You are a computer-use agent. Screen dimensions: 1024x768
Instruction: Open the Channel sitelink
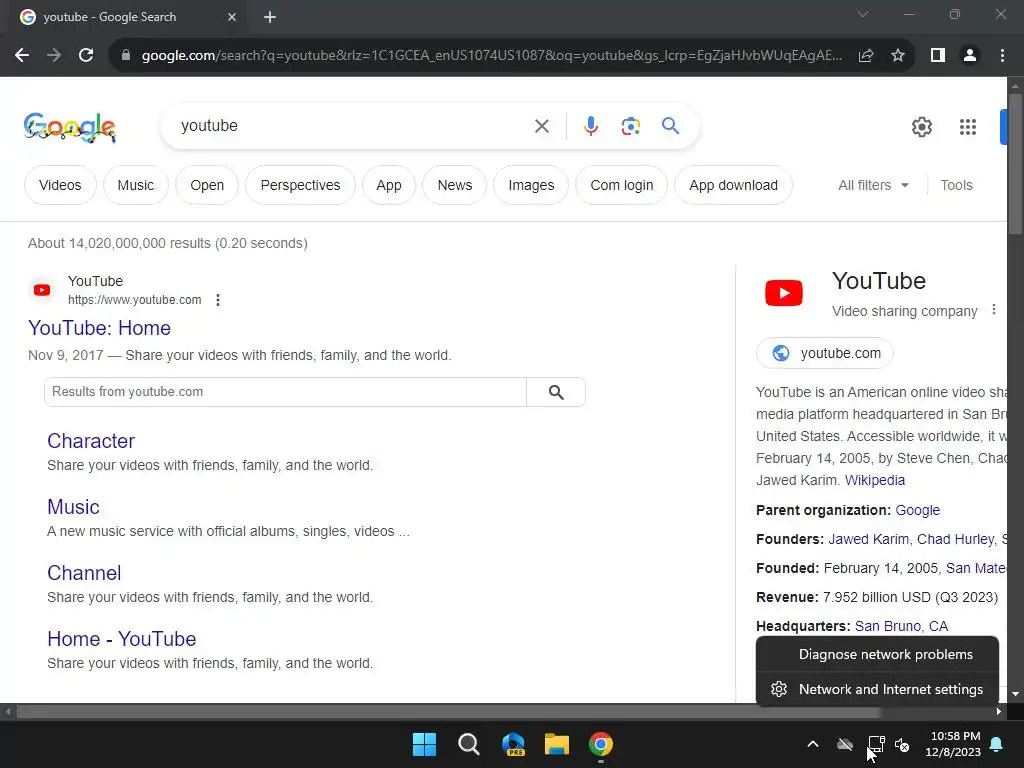point(84,573)
